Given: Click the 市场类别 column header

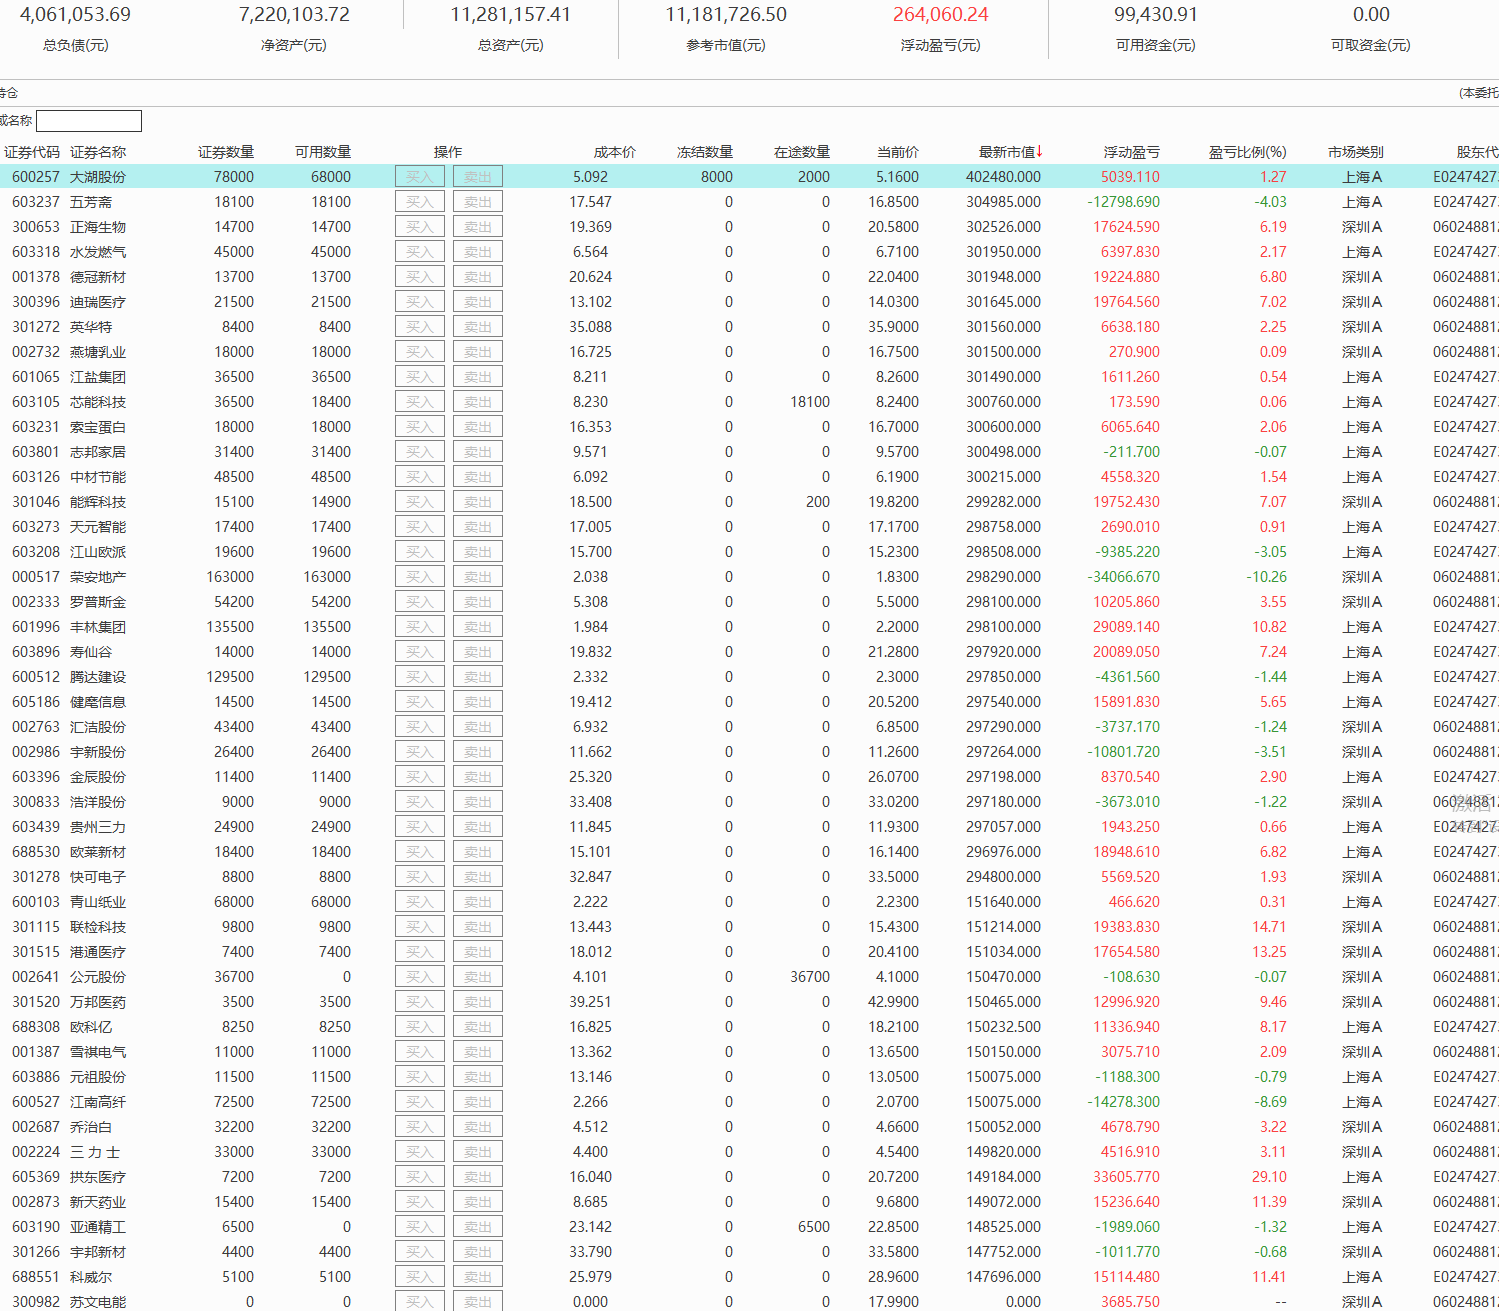Looking at the screenshot, I should pyautogui.click(x=1355, y=152).
